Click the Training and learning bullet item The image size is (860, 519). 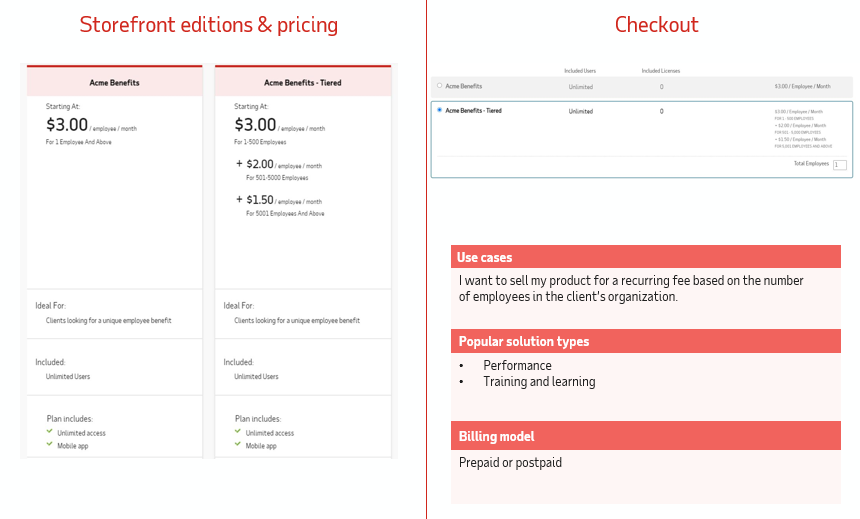coord(539,381)
